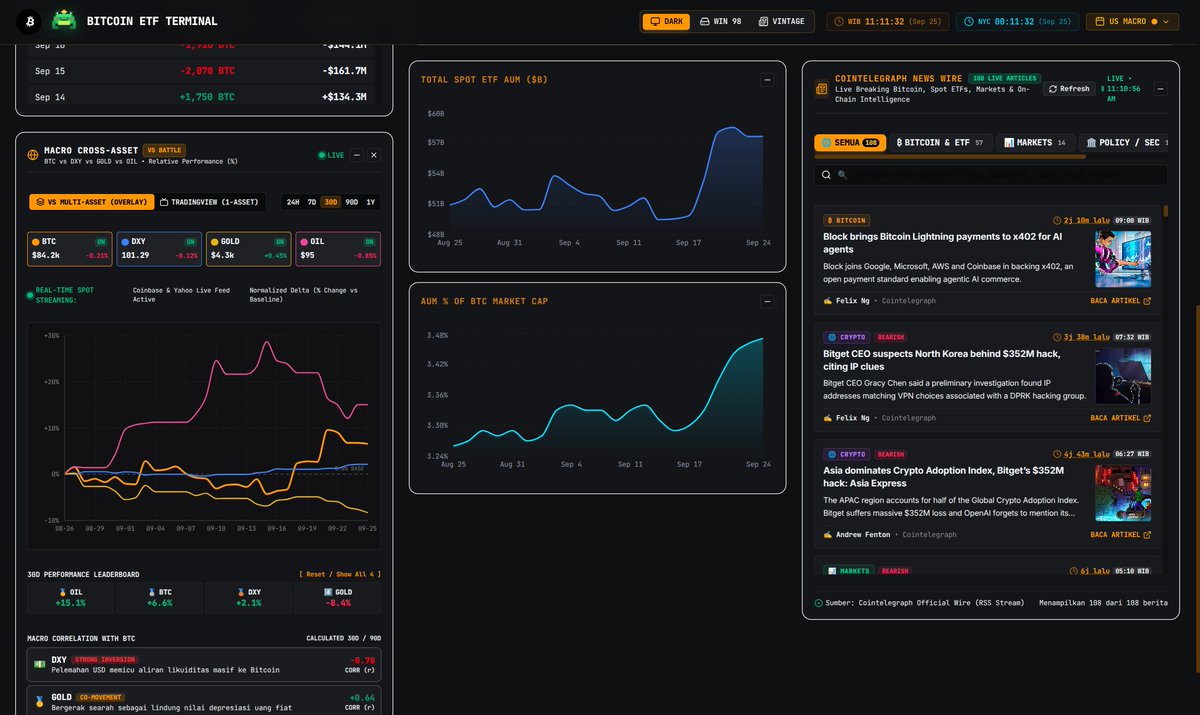Click the green pixel invader icon
The width and height of the screenshot is (1200, 715).
[65, 21]
